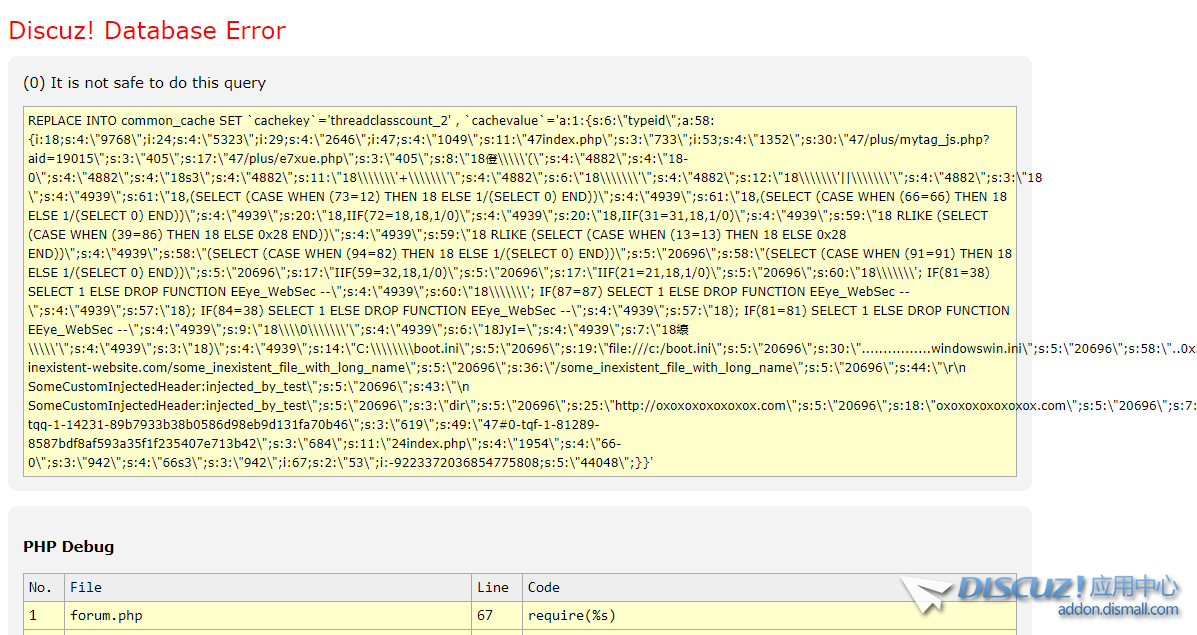Click the "It is not safe" error message

coord(144,83)
